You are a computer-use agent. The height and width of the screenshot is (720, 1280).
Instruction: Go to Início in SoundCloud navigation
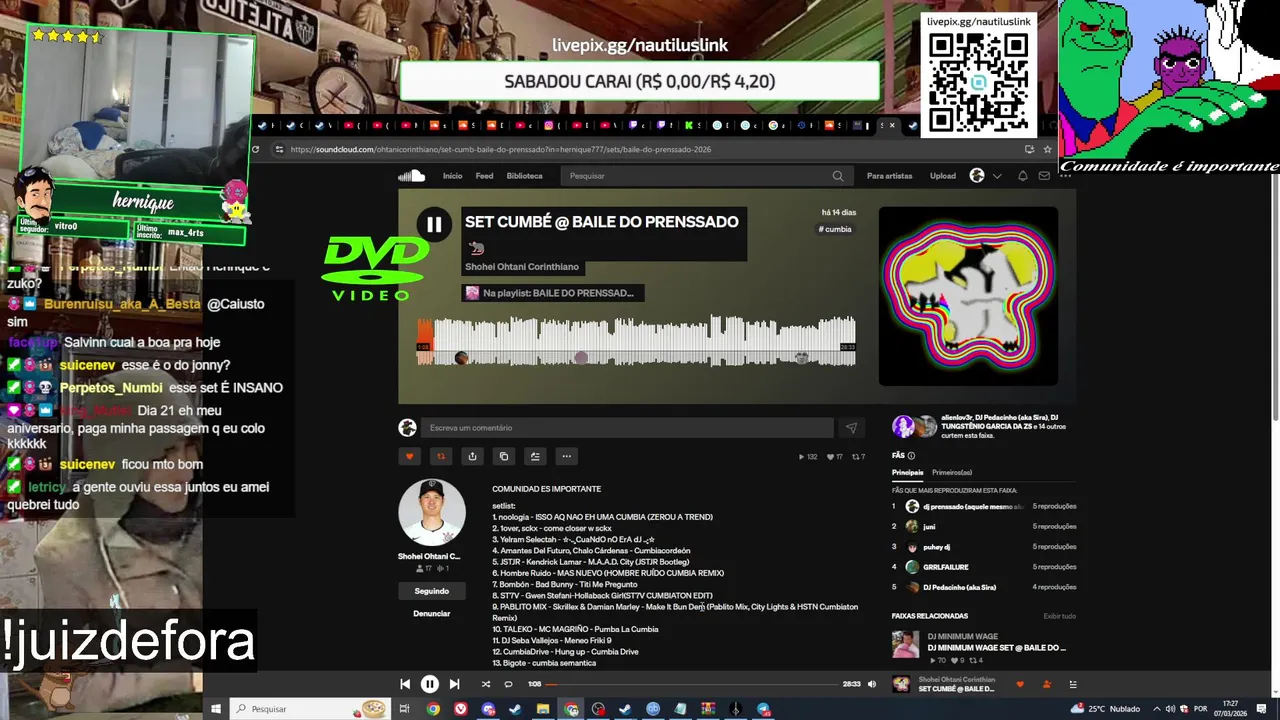(x=453, y=176)
